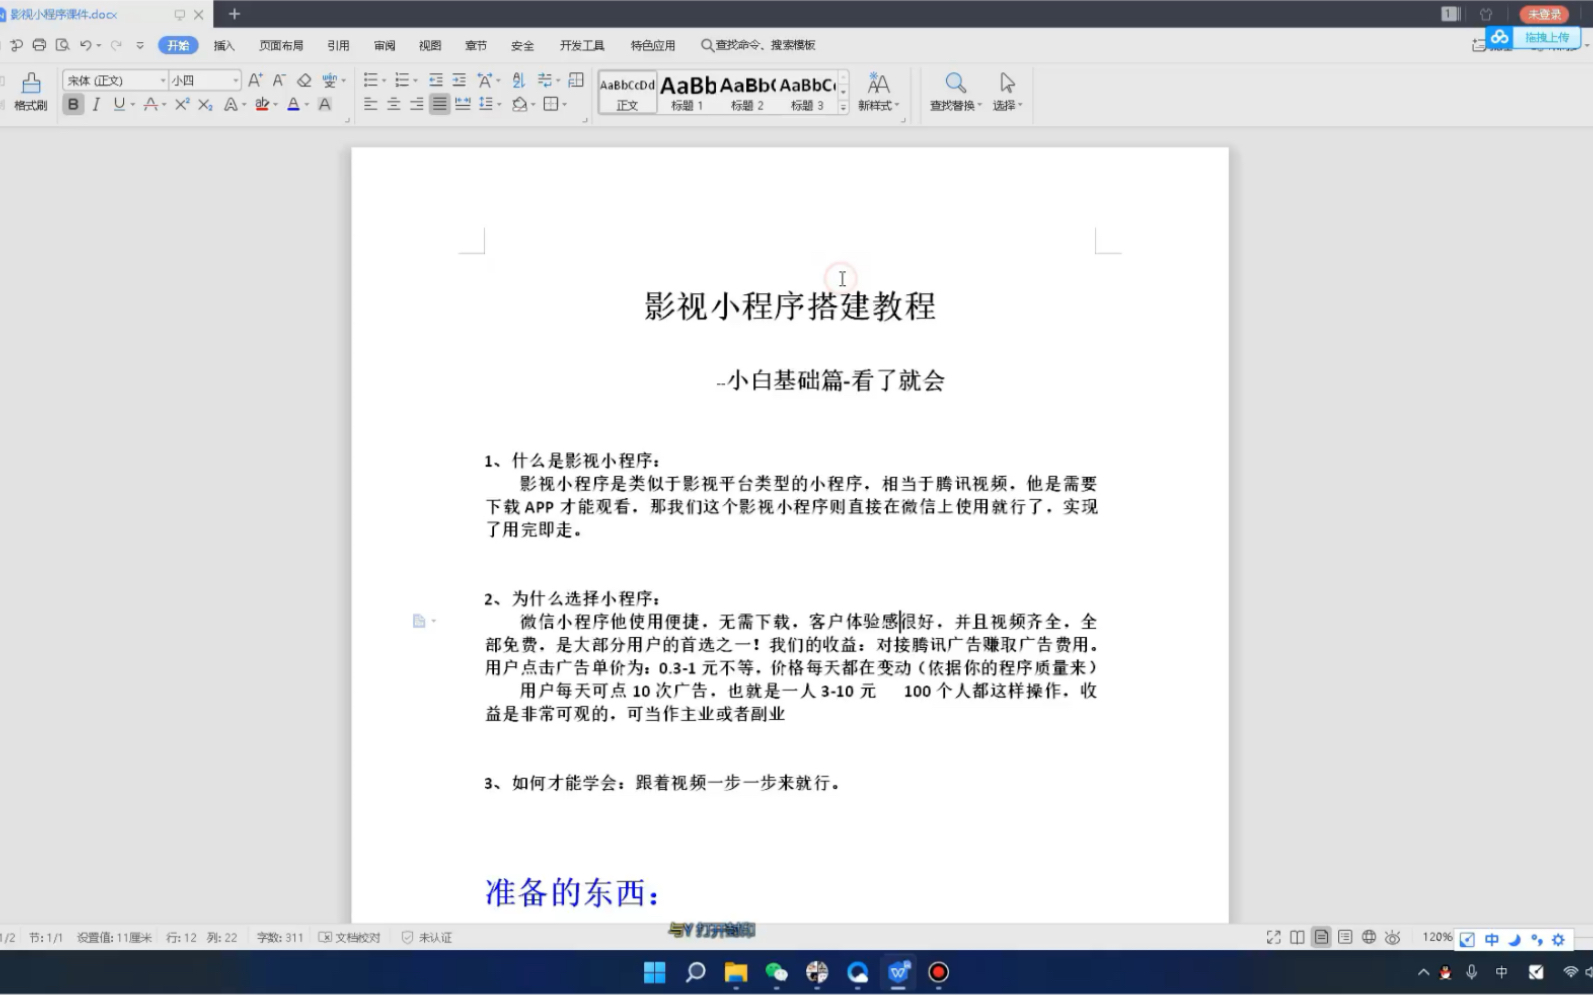Open WeChat from the taskbar
Image resolution: width=1593 pixels, height=995 pixels.
[776, 972]
